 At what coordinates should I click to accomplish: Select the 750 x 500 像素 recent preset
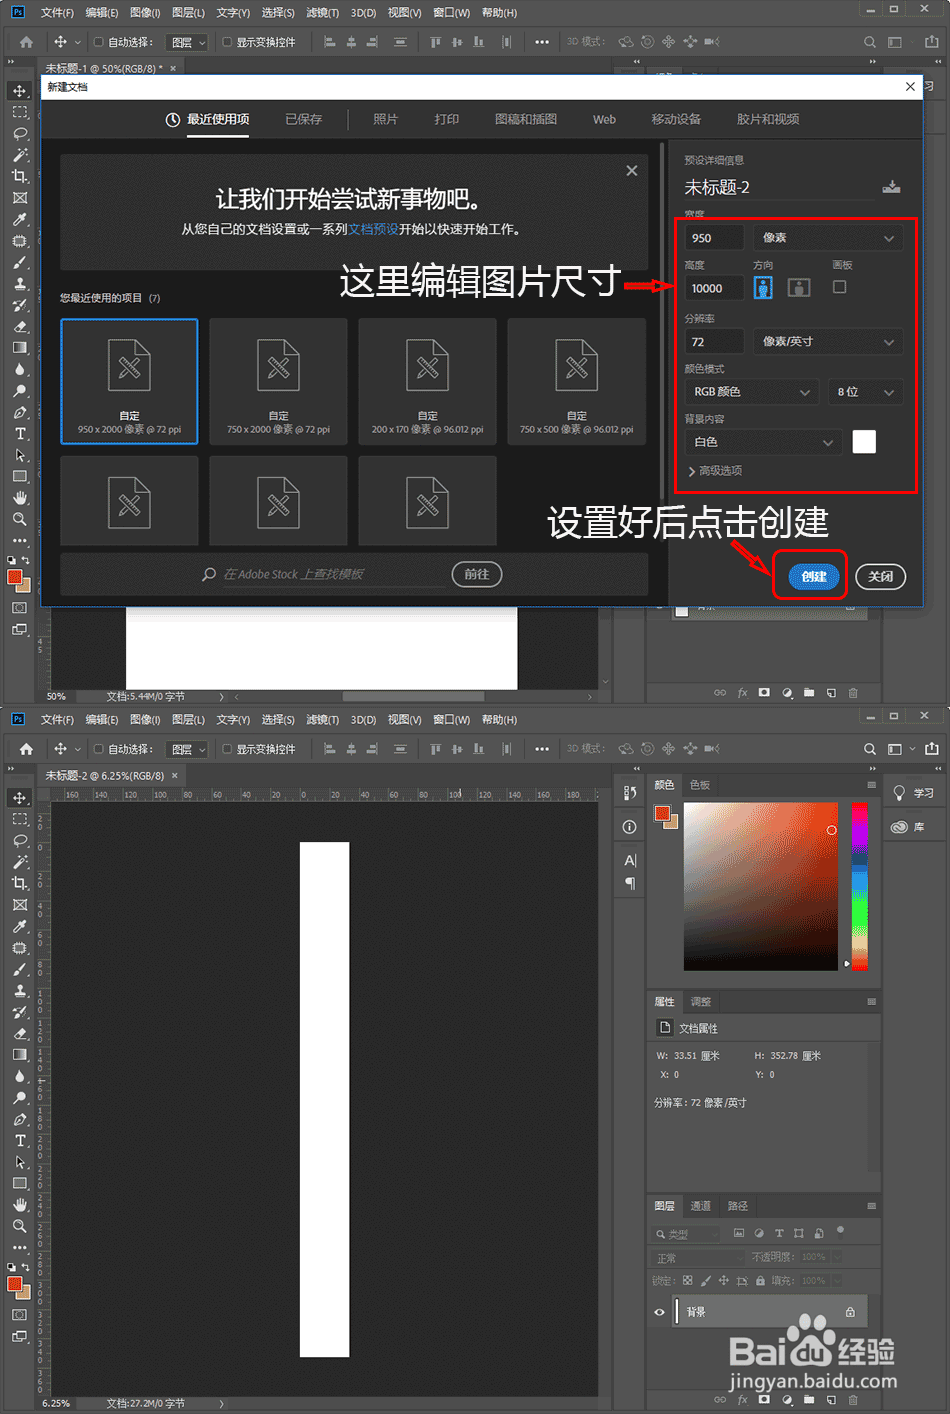click(576, 381)
